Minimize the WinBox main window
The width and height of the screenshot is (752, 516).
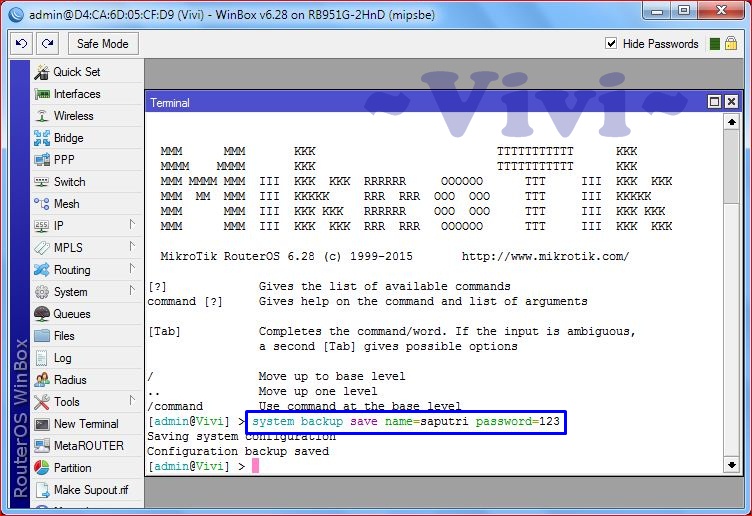[657, 12]
